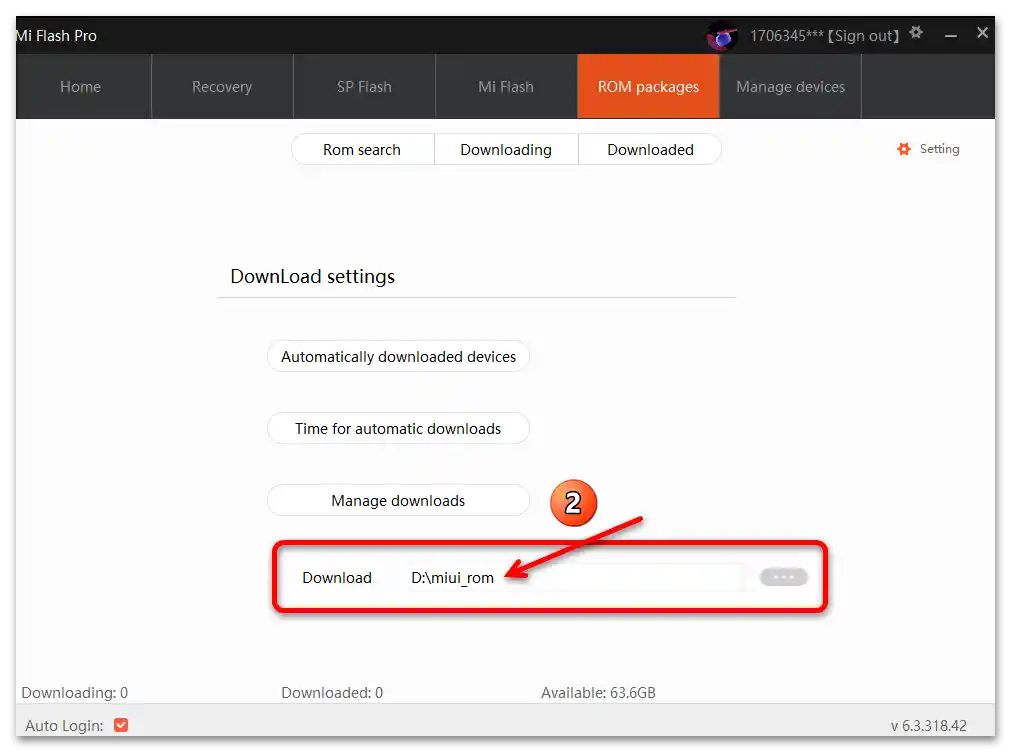1011x752 pixels.
Task: Click the Available: 63.6GB status text
Action: pyautogui.click(x=598, y=693)
